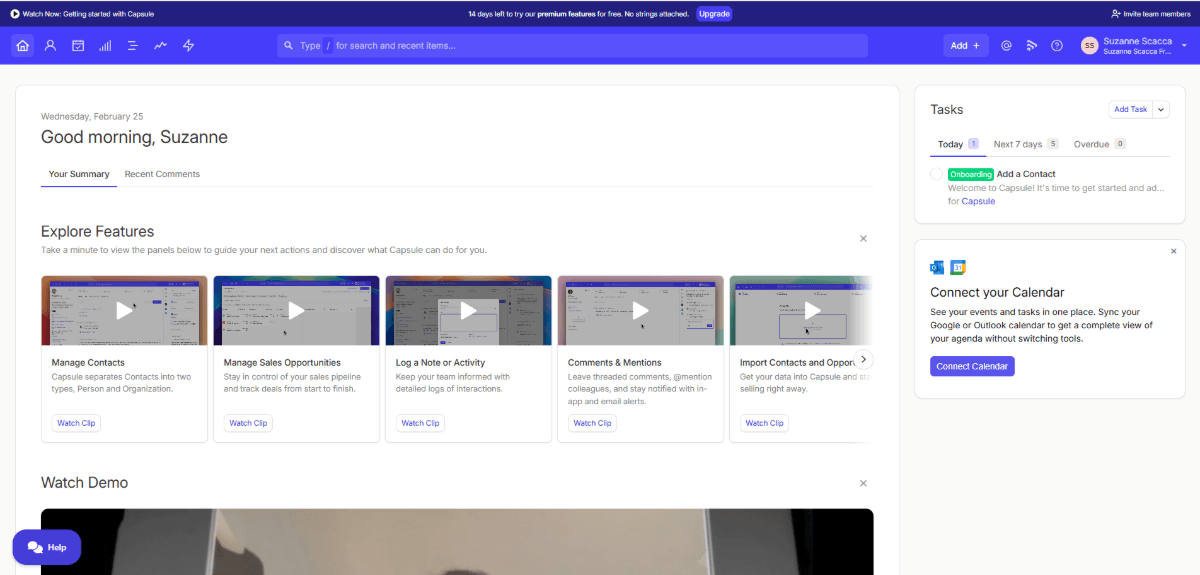Click the Outlook calendar icon
This screenshot has height=575, width=1200.
[x=937, y=267]
